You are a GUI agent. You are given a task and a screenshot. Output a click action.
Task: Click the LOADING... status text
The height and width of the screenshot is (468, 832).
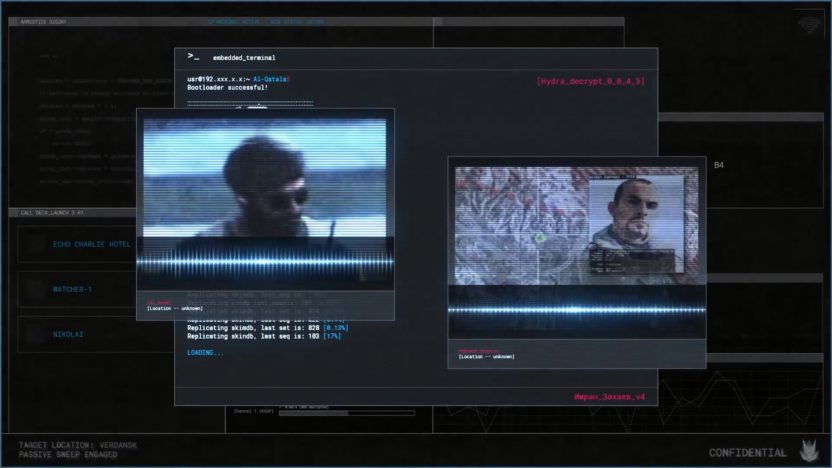[x=205, y=353]
